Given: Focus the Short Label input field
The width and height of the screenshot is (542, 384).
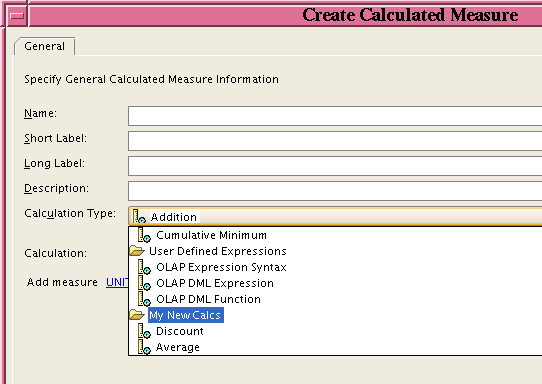Looking at the screenshot, I should click(x=335, y=141).
